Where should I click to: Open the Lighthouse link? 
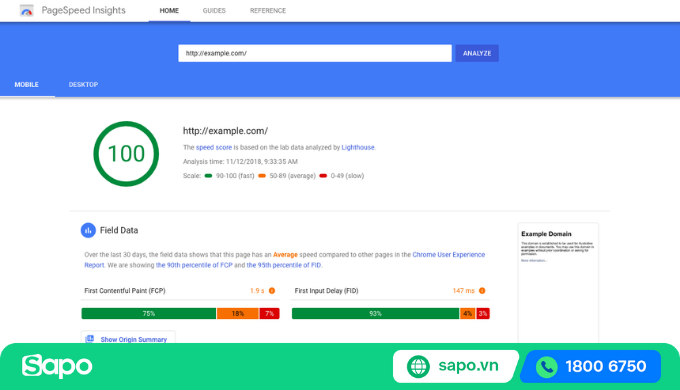tap(358, 147)
